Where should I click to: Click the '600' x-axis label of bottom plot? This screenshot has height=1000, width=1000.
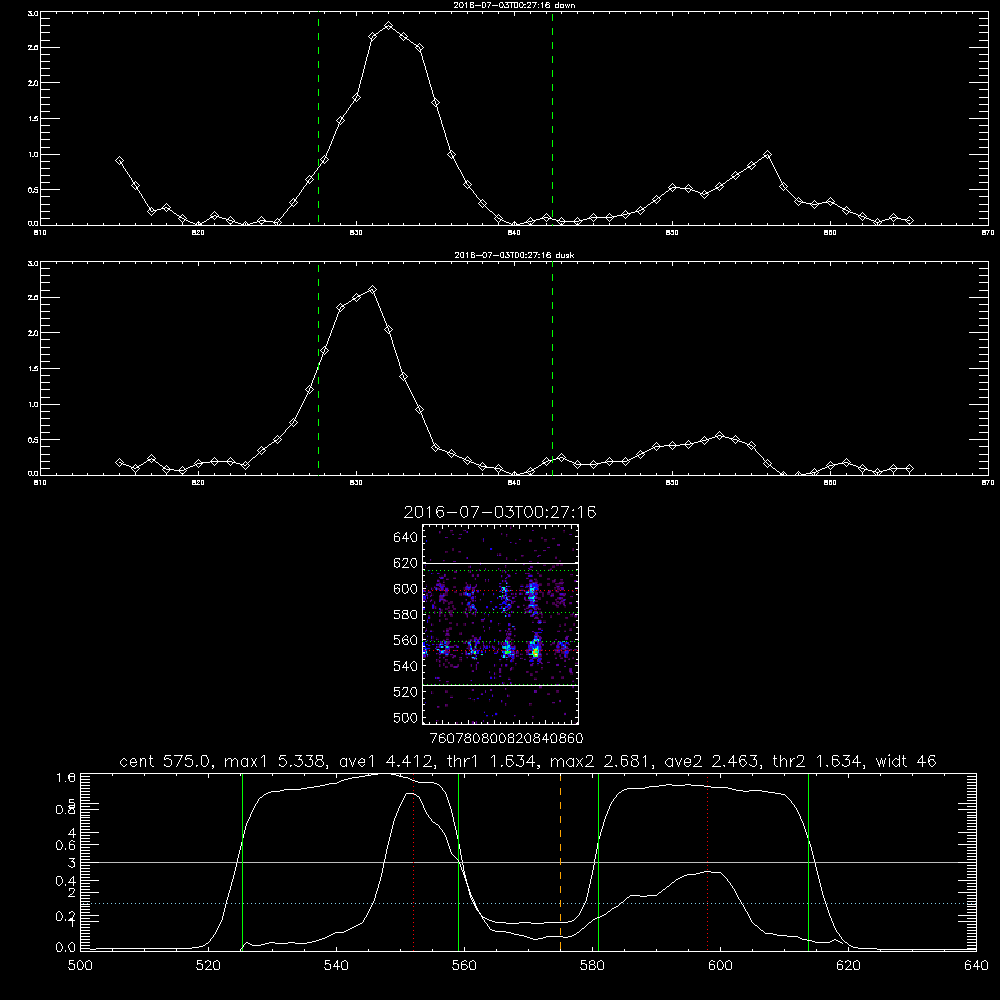pos(720,965)
